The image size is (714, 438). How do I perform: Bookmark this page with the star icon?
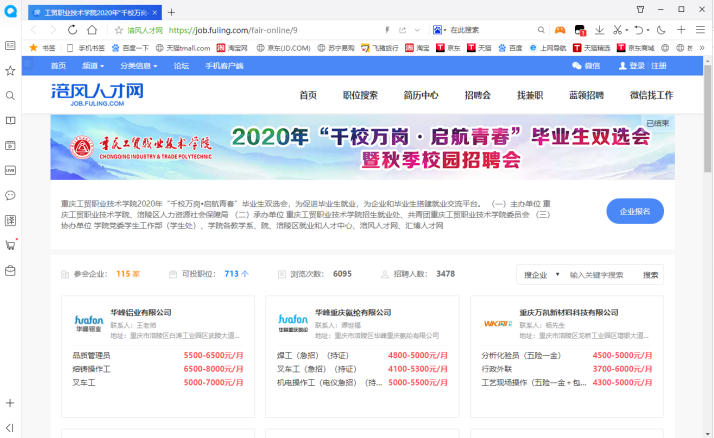(119, 30)
